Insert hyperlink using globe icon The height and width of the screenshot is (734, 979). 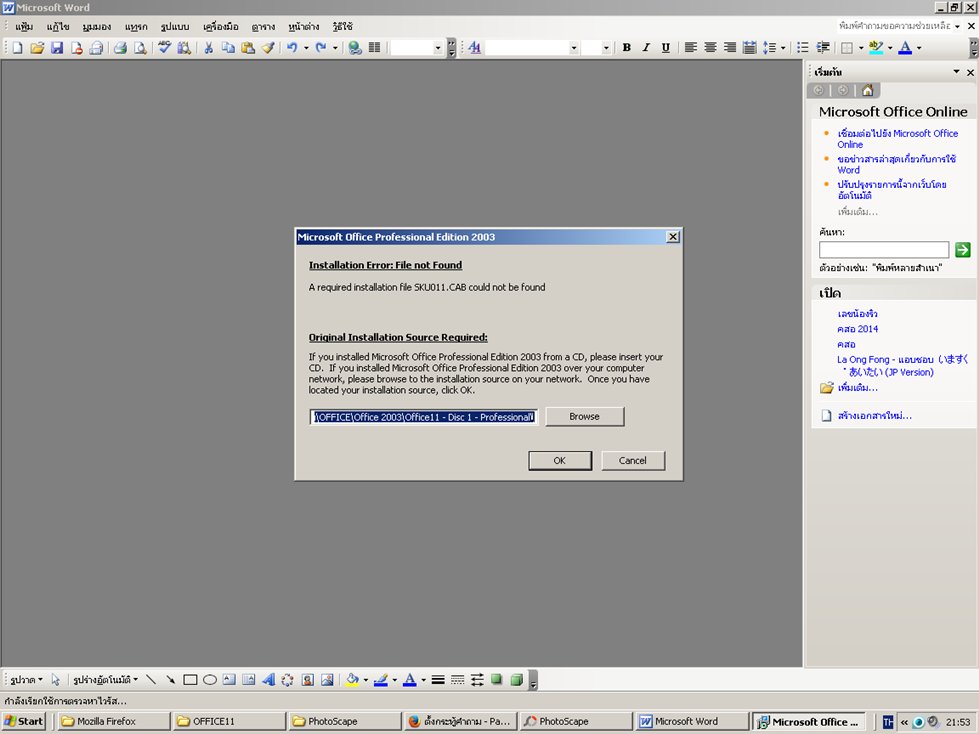coord(355,47)
